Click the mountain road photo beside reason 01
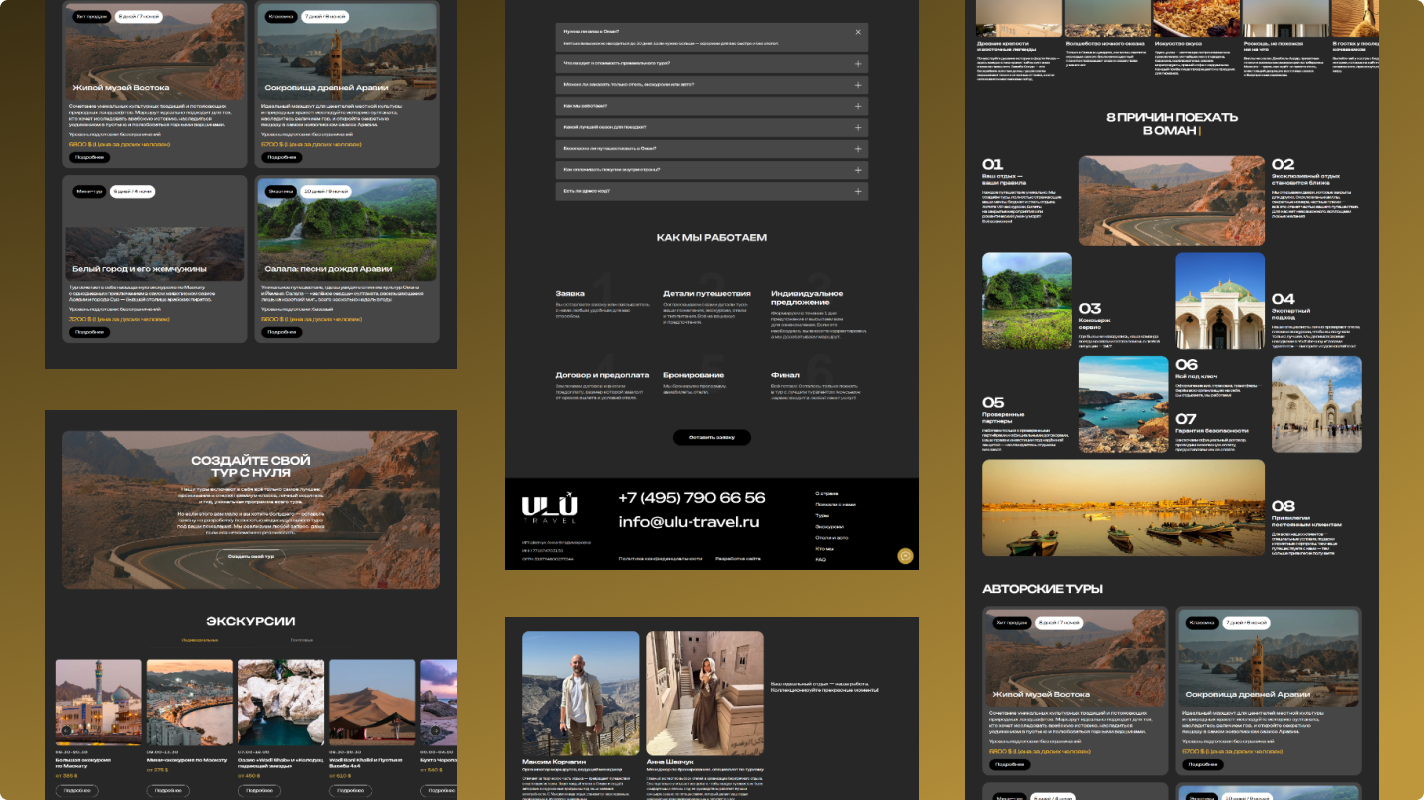Image resolution: width=1424 pixels, height=800 pixels. coord(1172,200)
